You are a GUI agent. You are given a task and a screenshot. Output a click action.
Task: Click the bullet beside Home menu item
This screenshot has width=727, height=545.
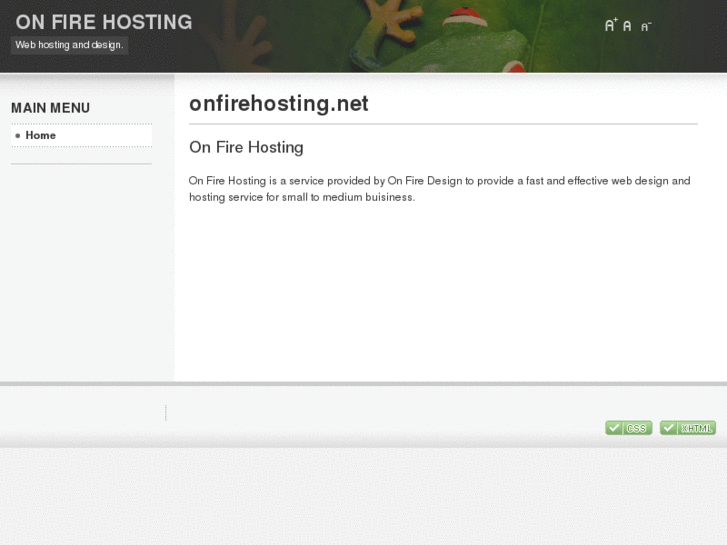[x=17, y=136]
